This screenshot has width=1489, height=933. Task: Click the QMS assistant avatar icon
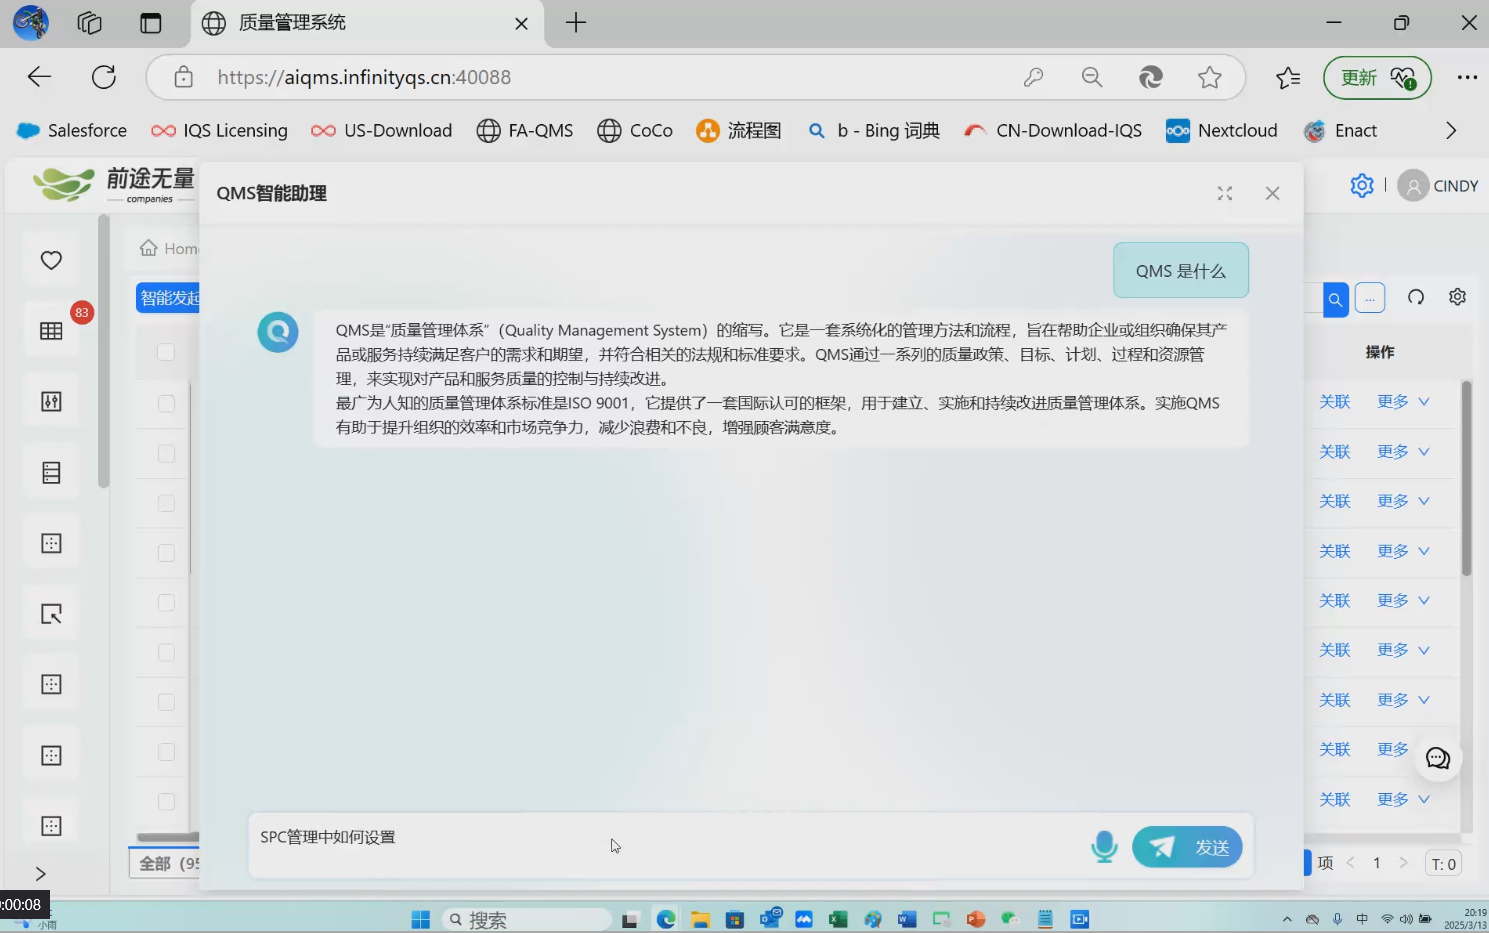277,332
